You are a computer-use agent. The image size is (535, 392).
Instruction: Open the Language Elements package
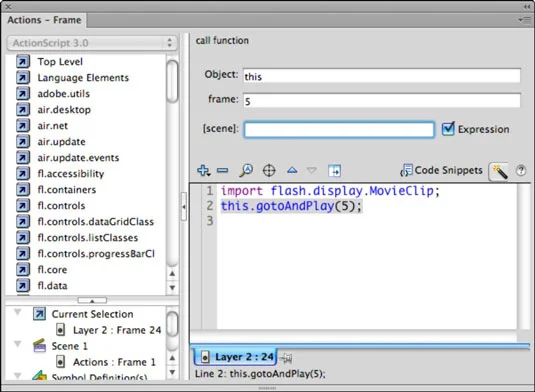[x=83, y=77]
